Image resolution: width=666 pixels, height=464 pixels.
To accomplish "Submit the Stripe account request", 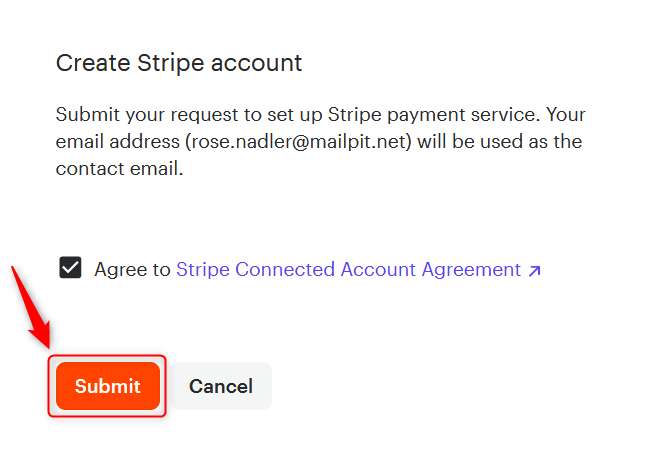I will click(x=108, y=386).
